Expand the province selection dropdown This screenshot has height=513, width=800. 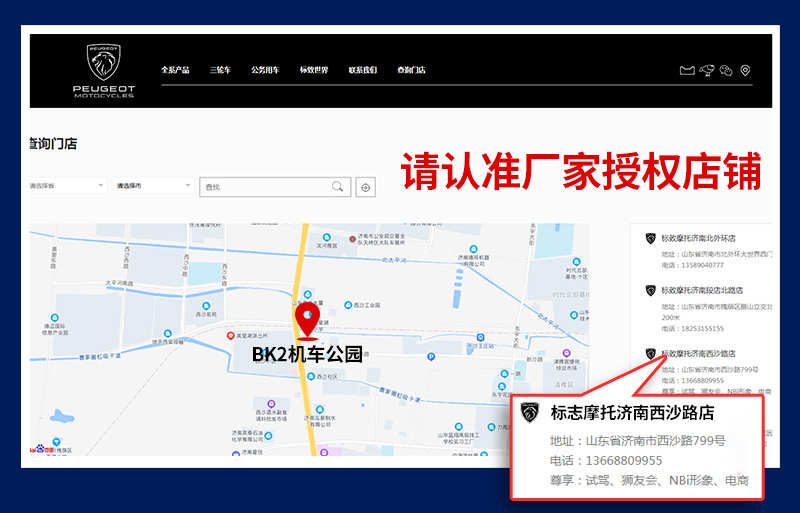(66, 186)
